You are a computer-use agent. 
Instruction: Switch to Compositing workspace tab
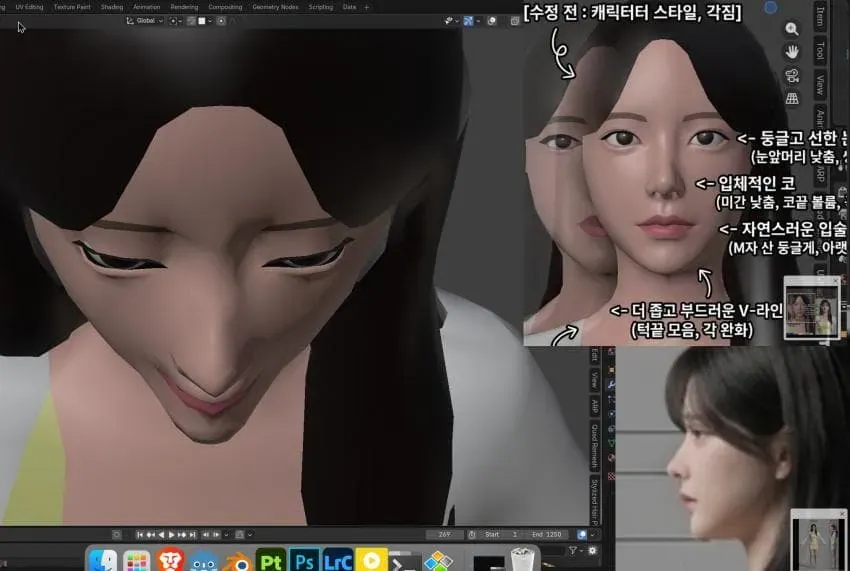(x=225, y=7)
